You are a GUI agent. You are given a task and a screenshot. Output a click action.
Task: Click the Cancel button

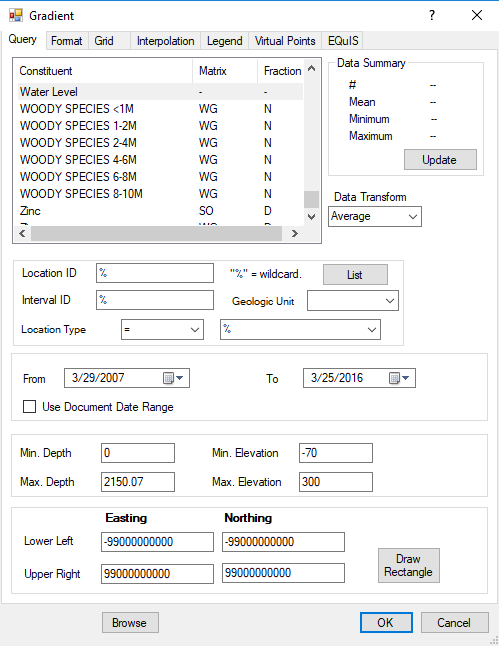pos(454,623)
